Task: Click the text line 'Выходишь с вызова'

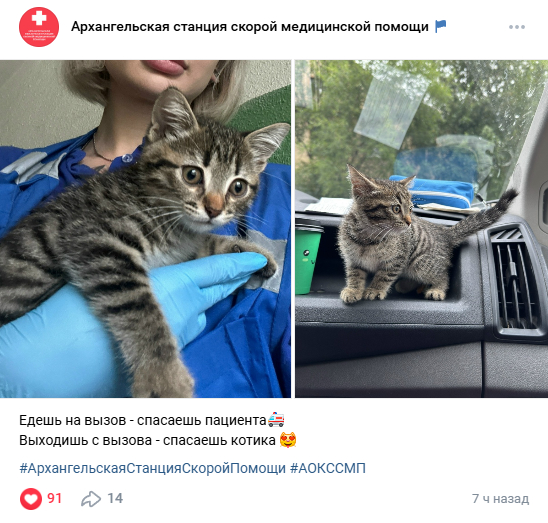Action: (85, 440)
